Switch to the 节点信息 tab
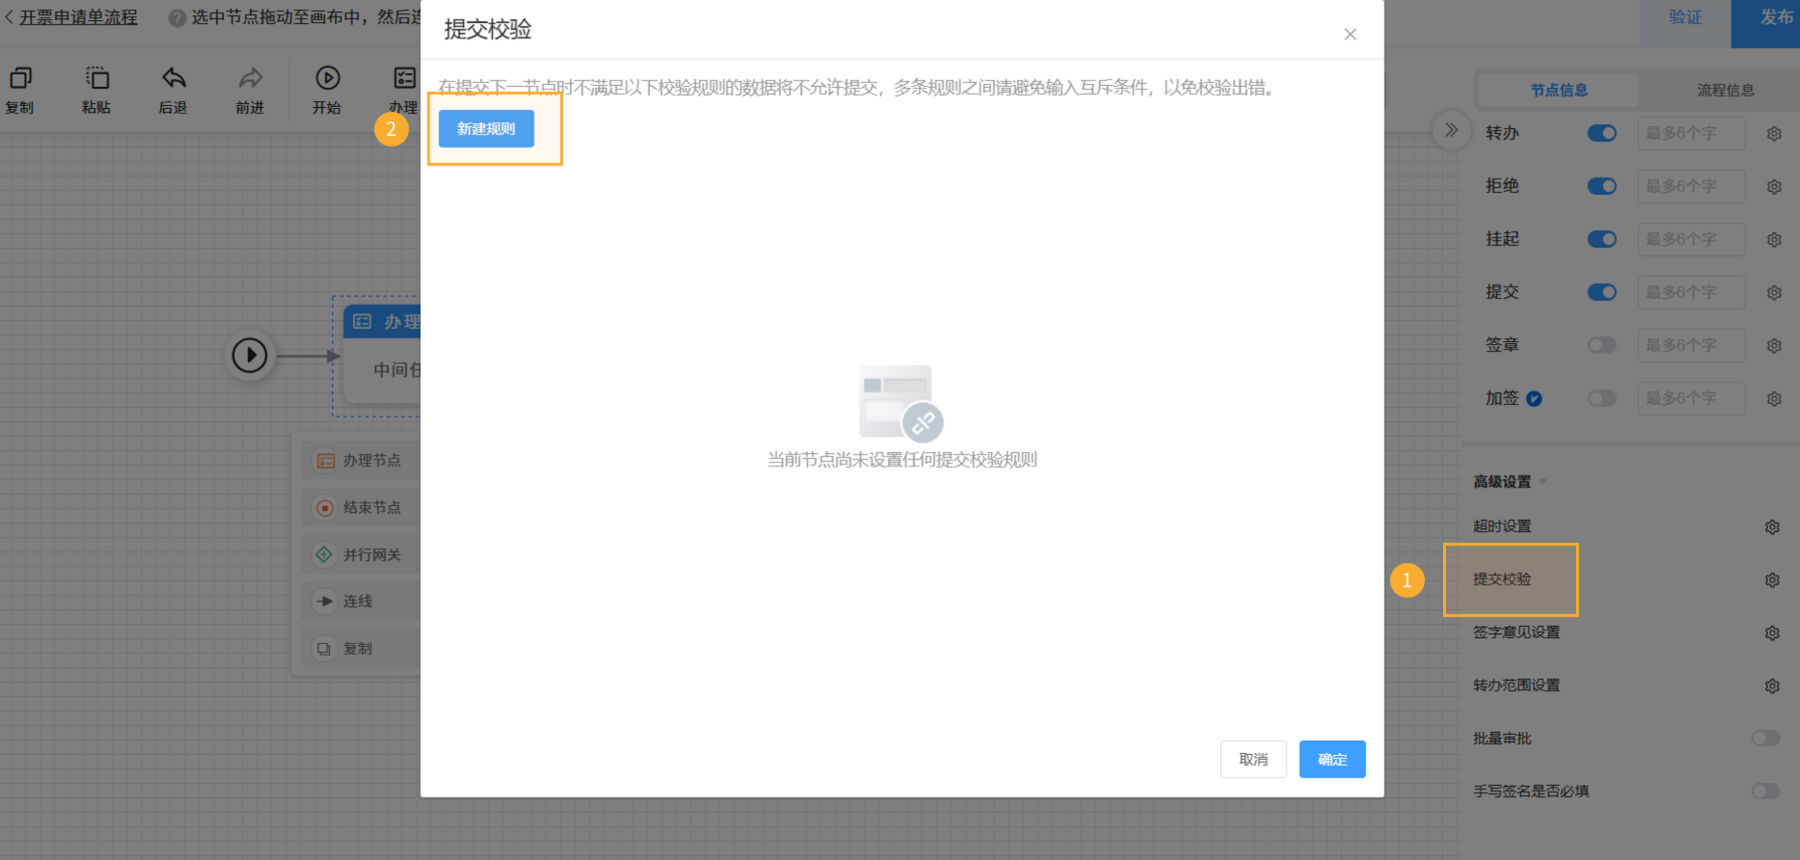This screenshot has width=1800, height=860. tap(1559, 90)
